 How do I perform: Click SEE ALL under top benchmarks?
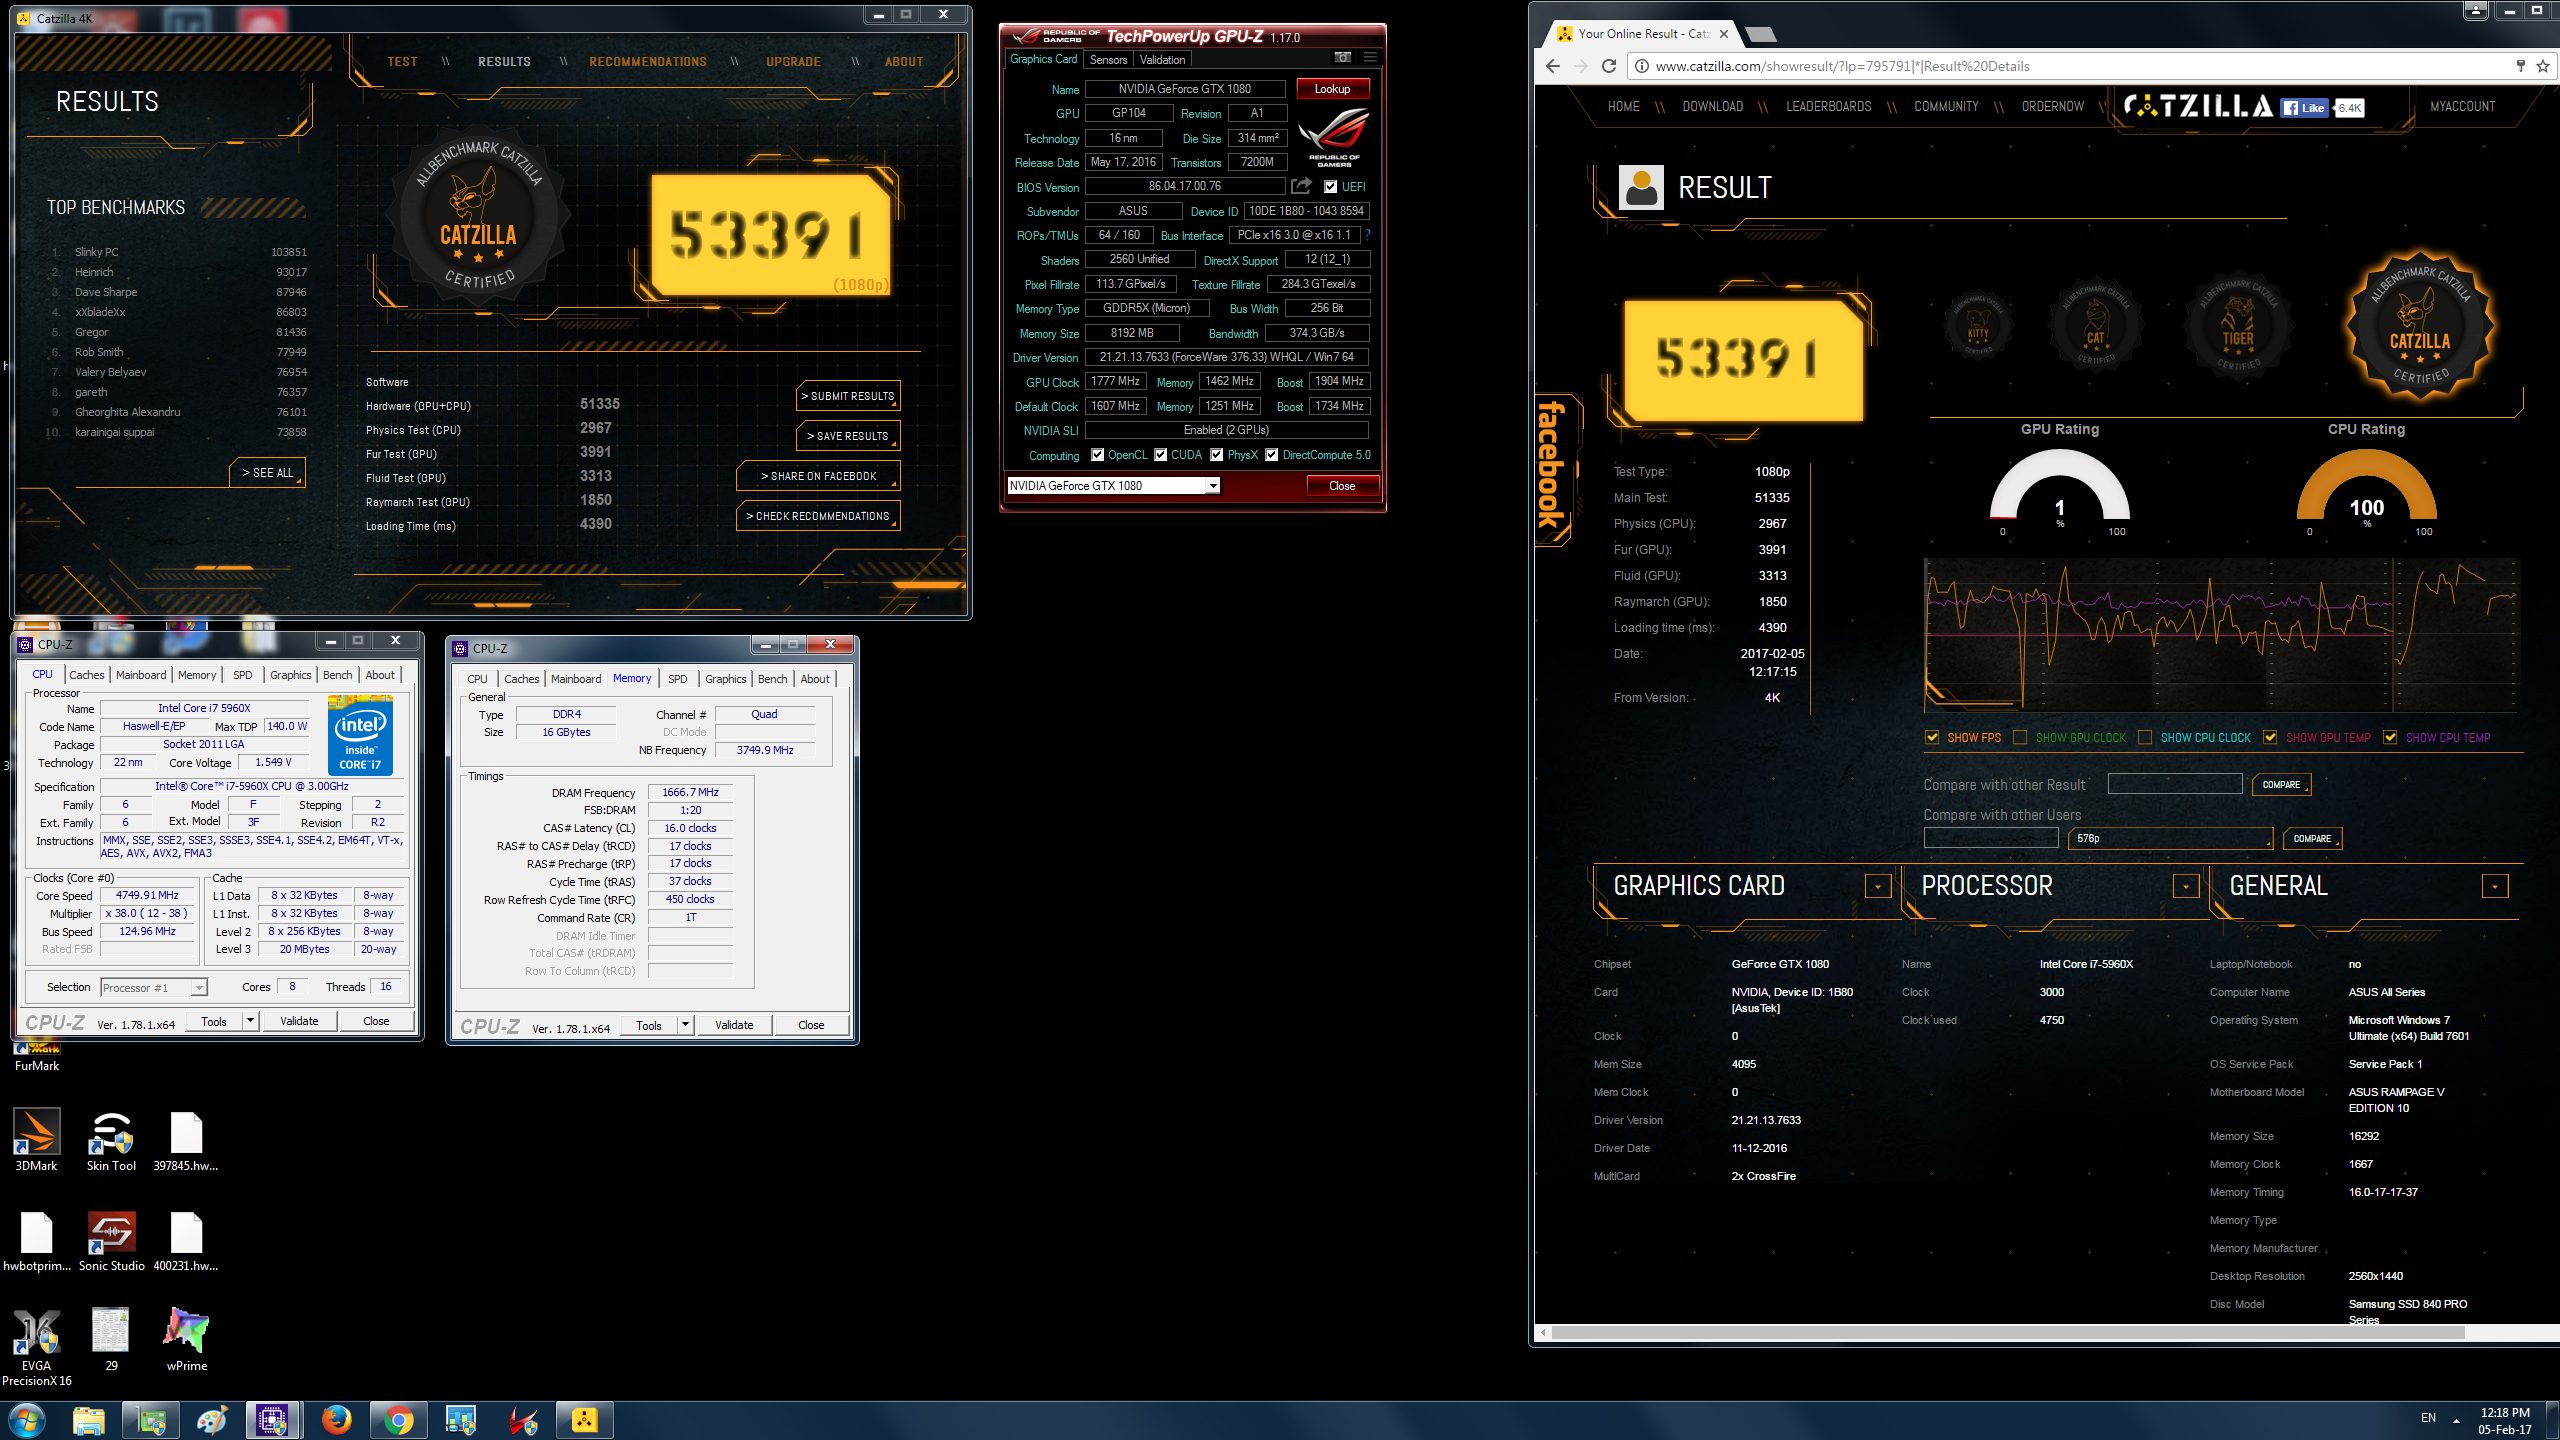pyautogui.click(x=267, y=473)
